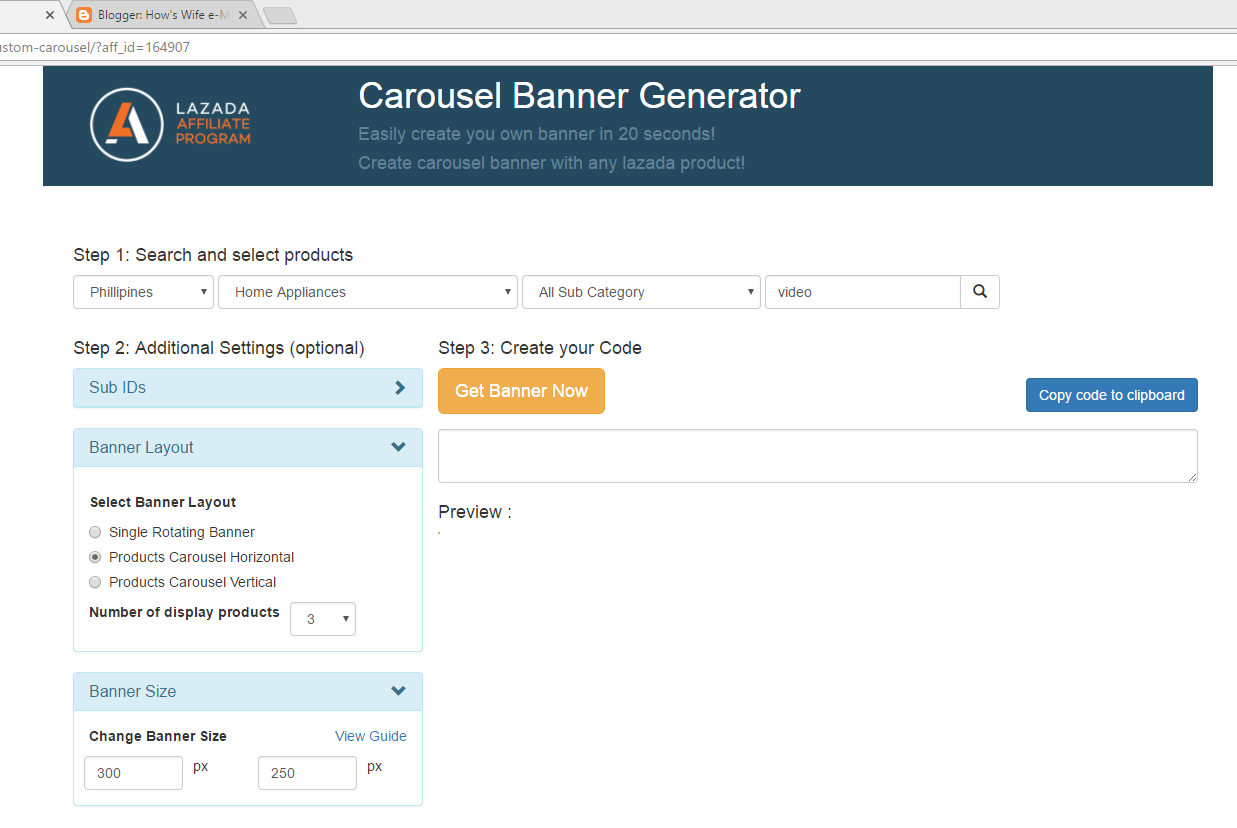This screenshot has width=1237, height=828.
Task: Collapse the Banner Layout panel
Action: pyautogui.click(x=398, y=447)
